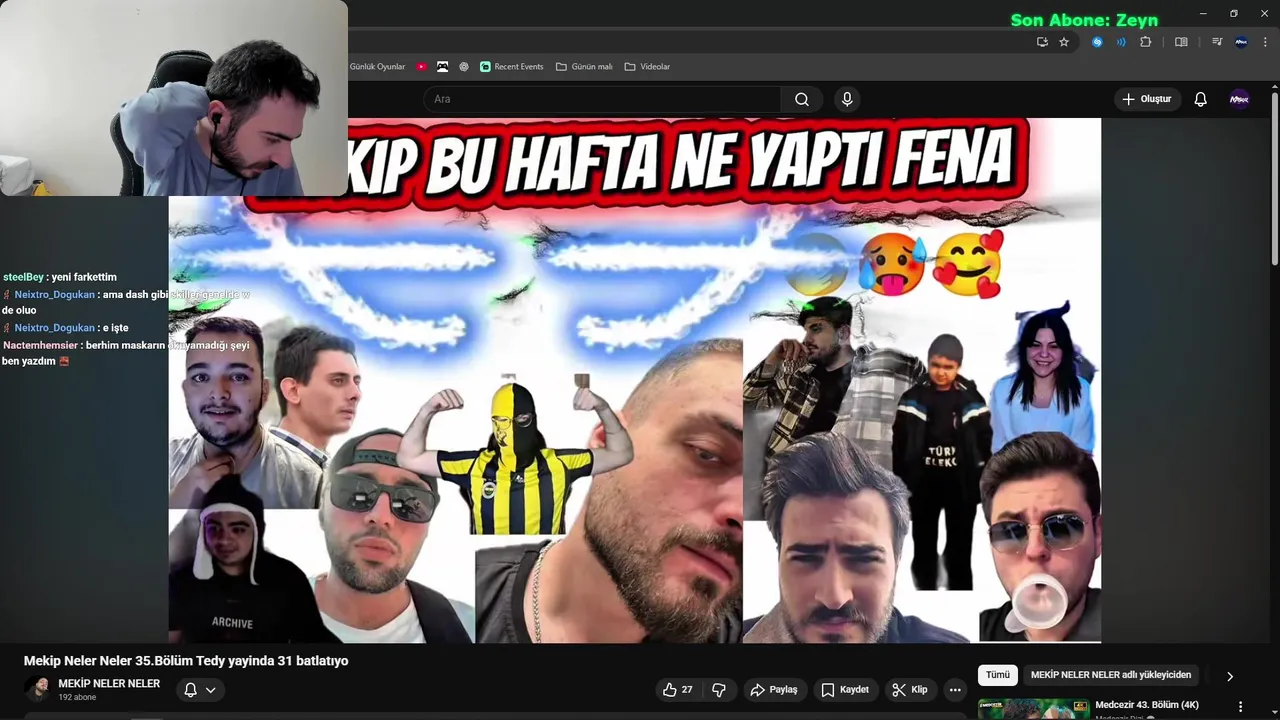Show next filter chips with arrow

[1230, 676]
